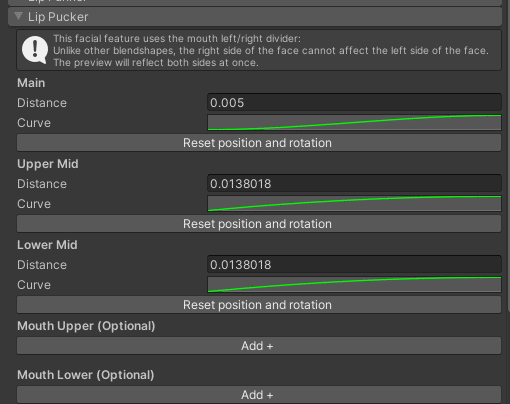Click the Lower Mid Distance label
Viewport: 510px width, 404px height.
[42, 265]
